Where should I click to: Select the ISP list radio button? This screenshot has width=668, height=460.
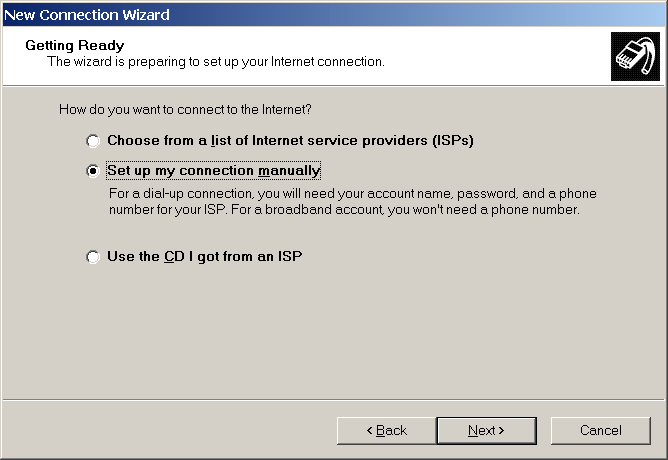[x=93, y=141]
